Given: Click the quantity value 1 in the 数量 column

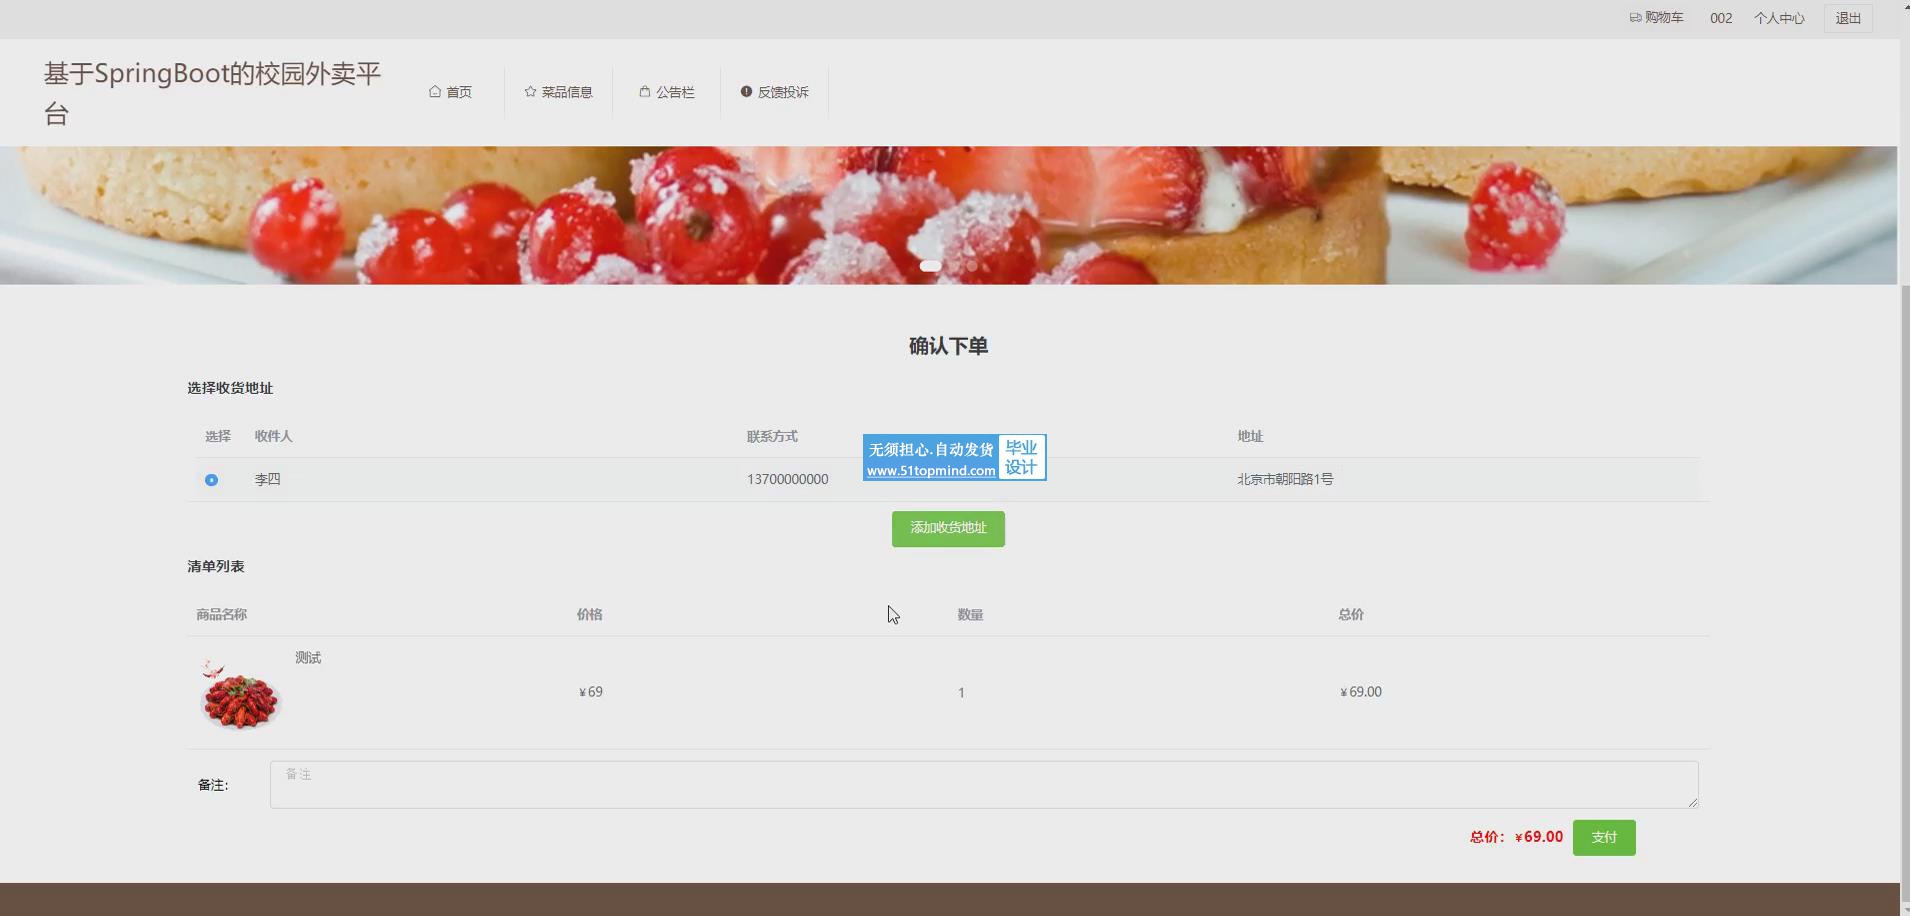Looking at the screenshot, I should click(961, 693).
